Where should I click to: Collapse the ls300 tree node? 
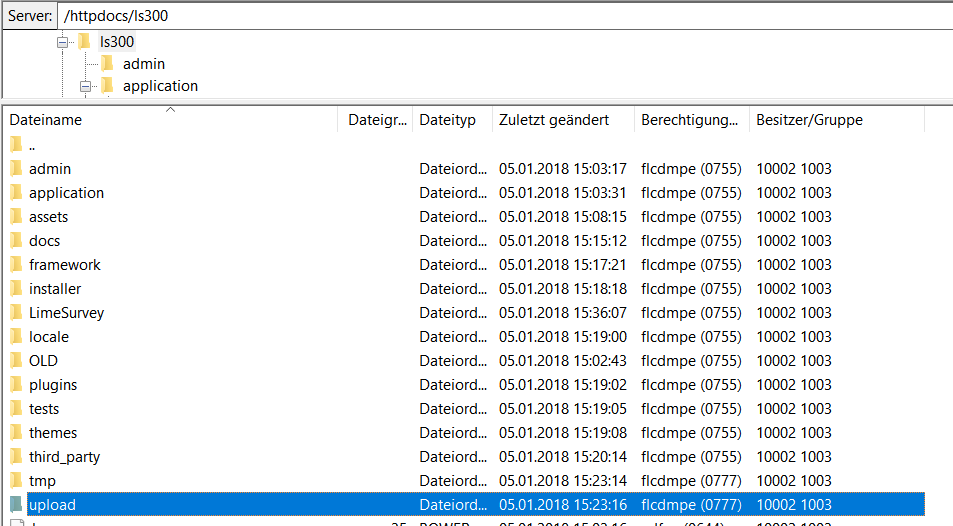62,43
